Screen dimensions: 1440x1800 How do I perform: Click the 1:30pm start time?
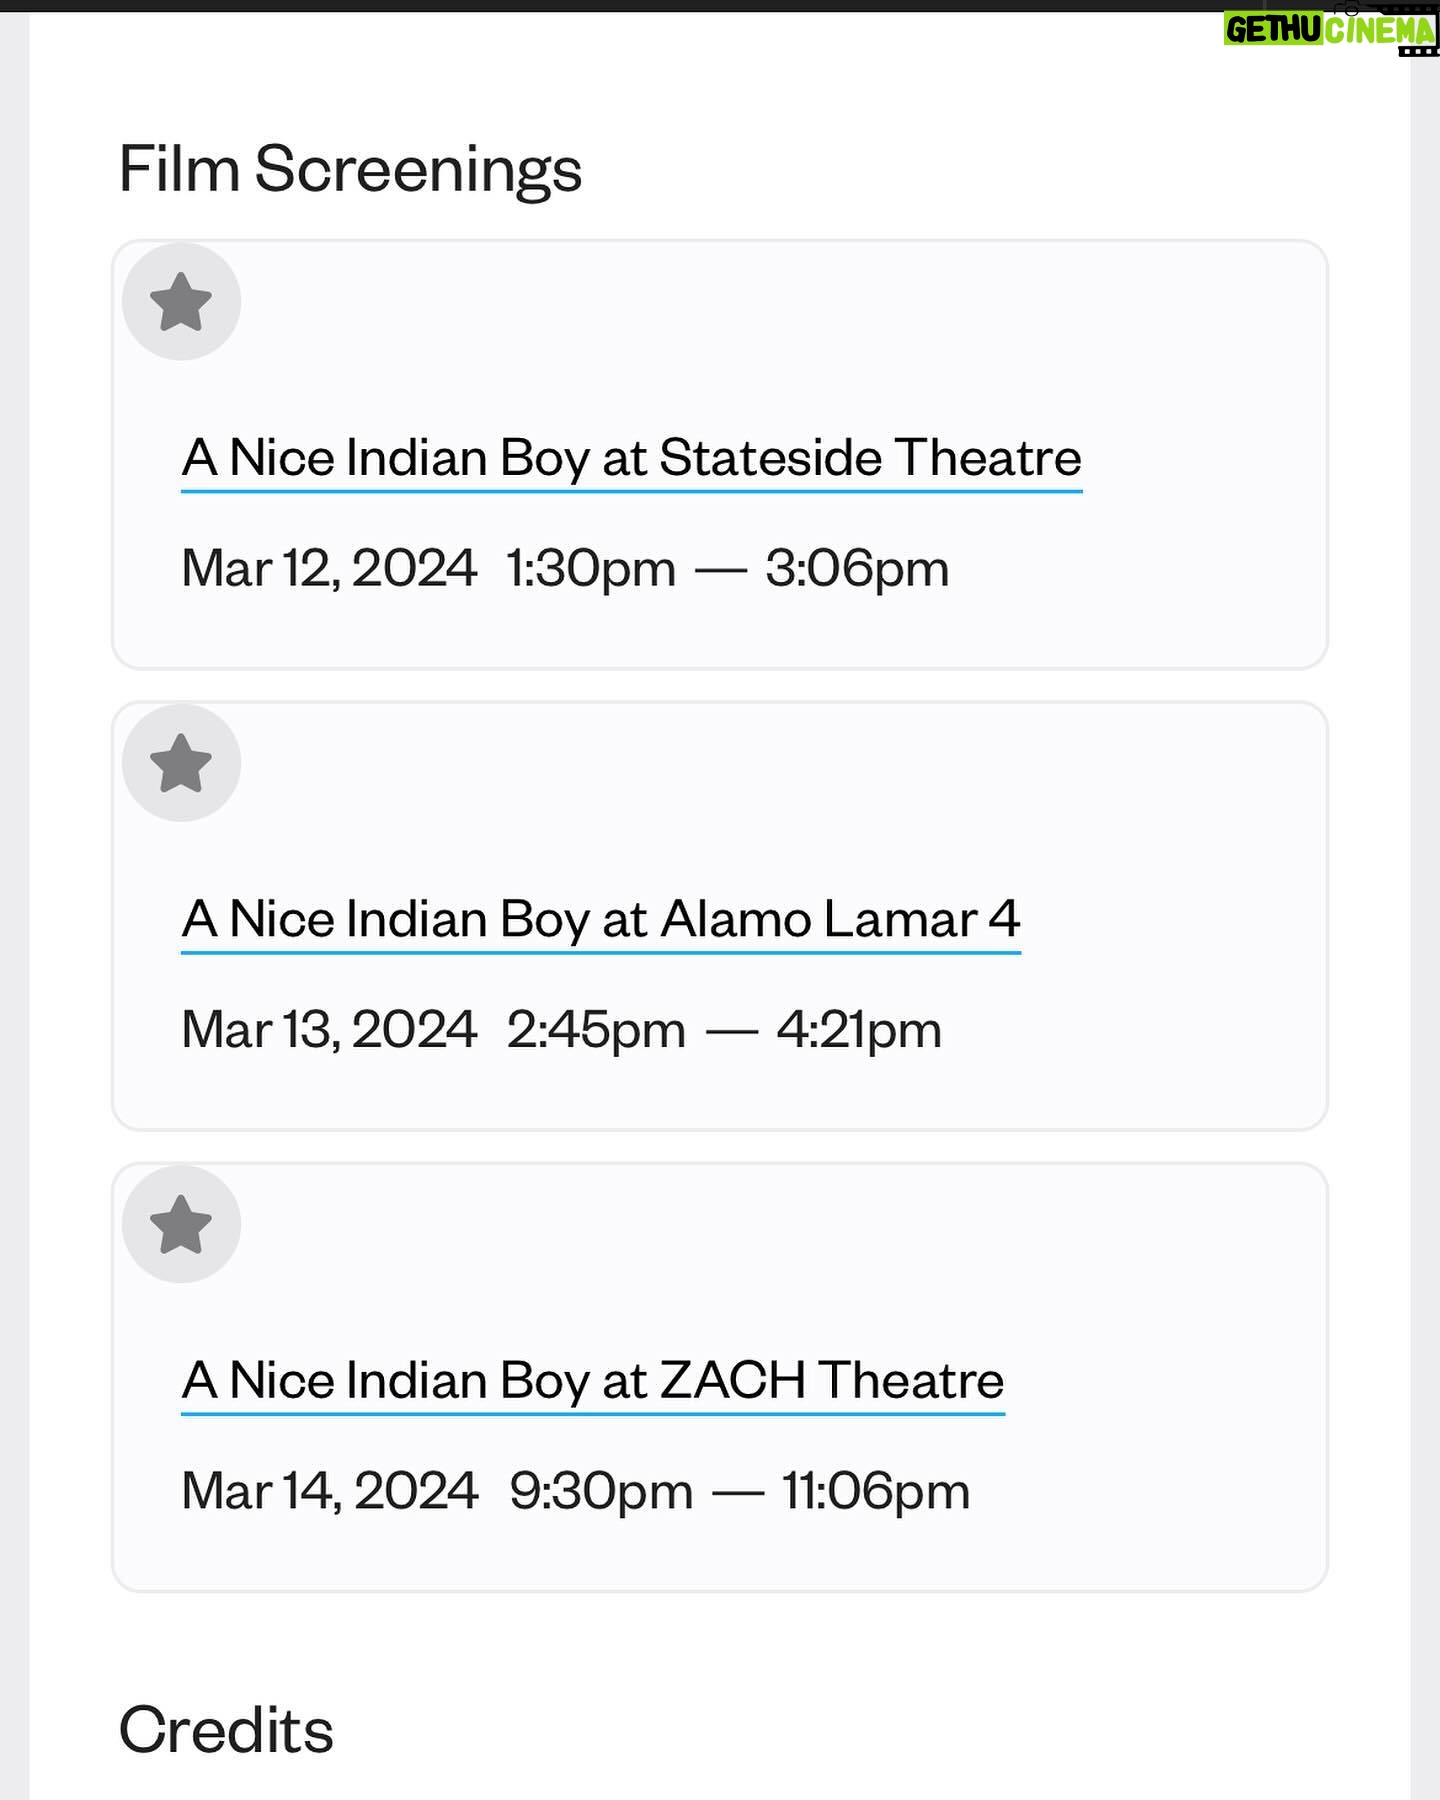coord(591,568)
